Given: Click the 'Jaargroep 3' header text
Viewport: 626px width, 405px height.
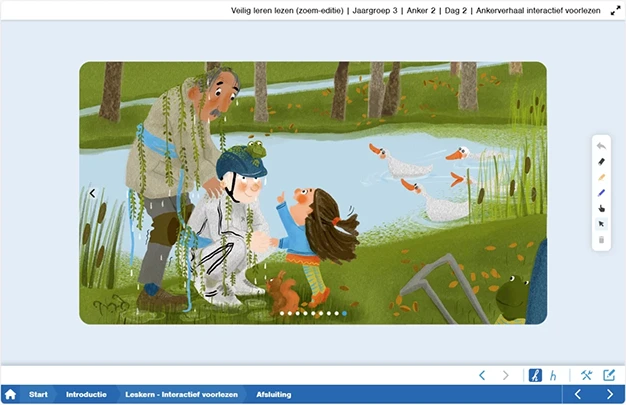Looking at the screenshot, I should pos(375,11).
